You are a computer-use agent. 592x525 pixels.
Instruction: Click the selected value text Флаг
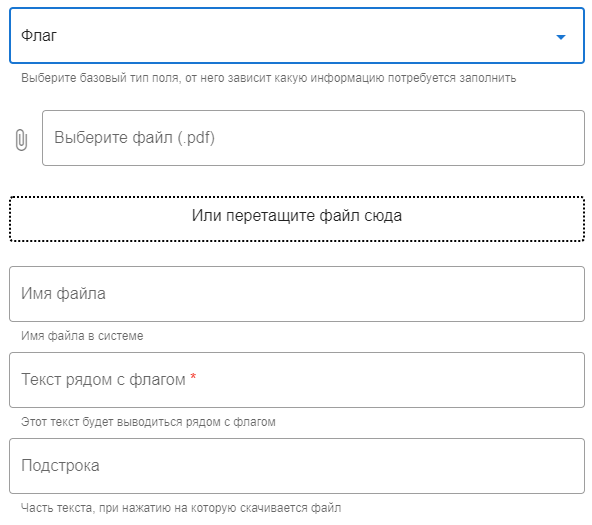[x=39, y=35]
